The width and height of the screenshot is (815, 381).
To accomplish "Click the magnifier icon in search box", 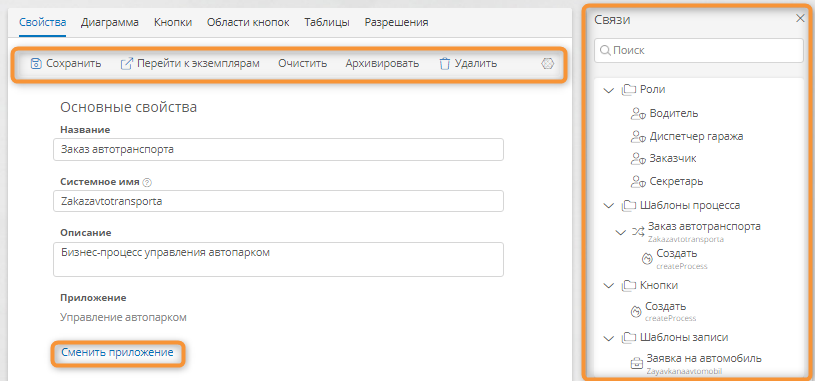I will 606,50.
